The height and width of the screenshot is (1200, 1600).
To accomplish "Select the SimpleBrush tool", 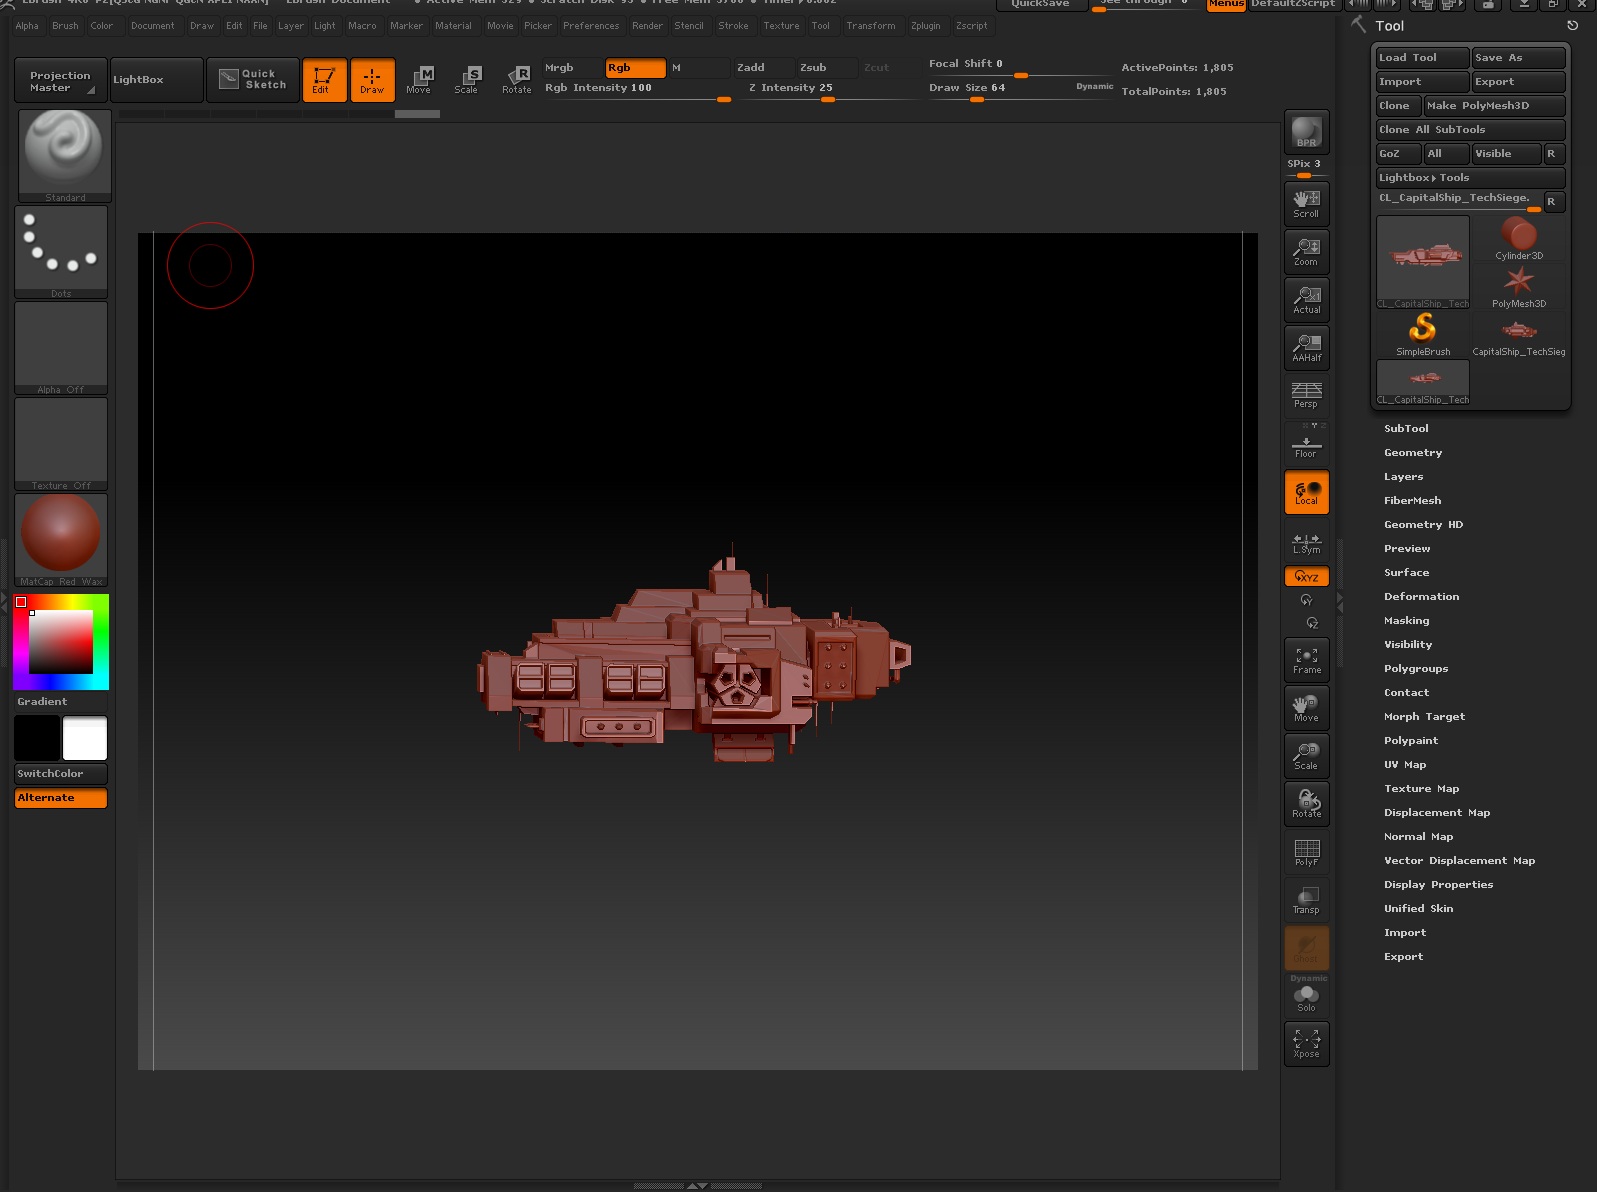I will (x=1423, y=335).
